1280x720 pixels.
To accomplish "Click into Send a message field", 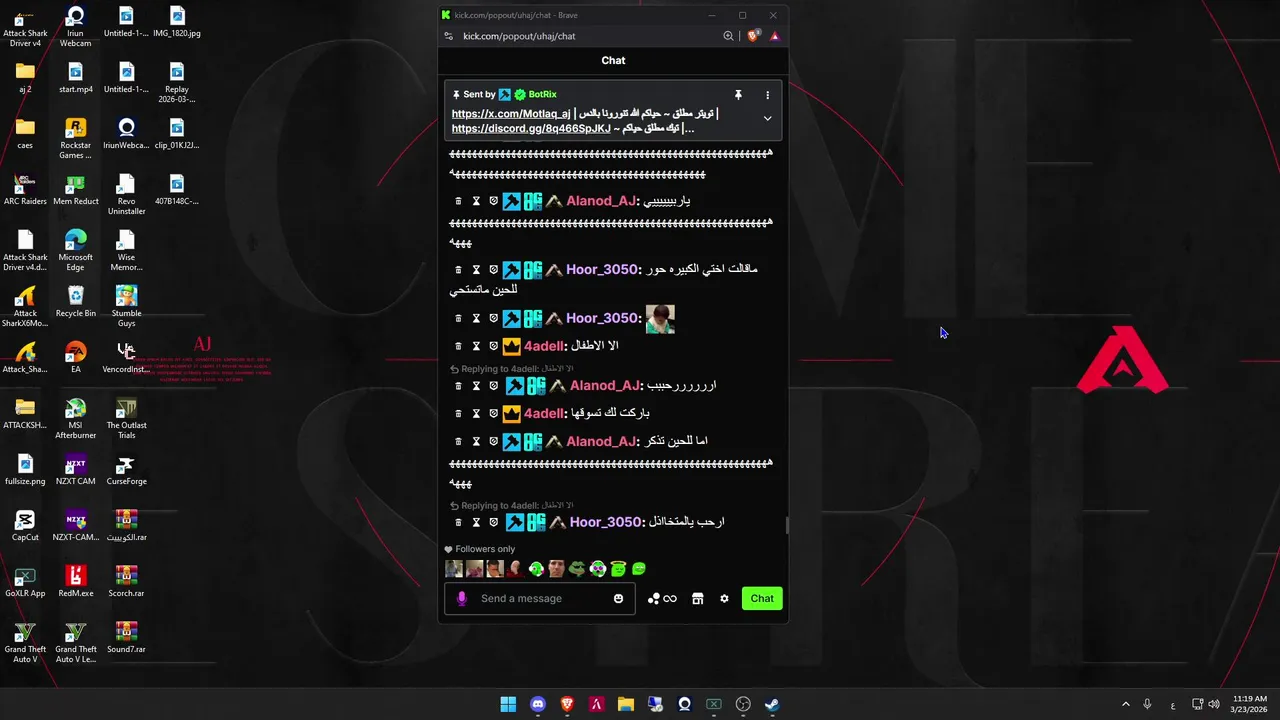I will [x=540, y=599].
